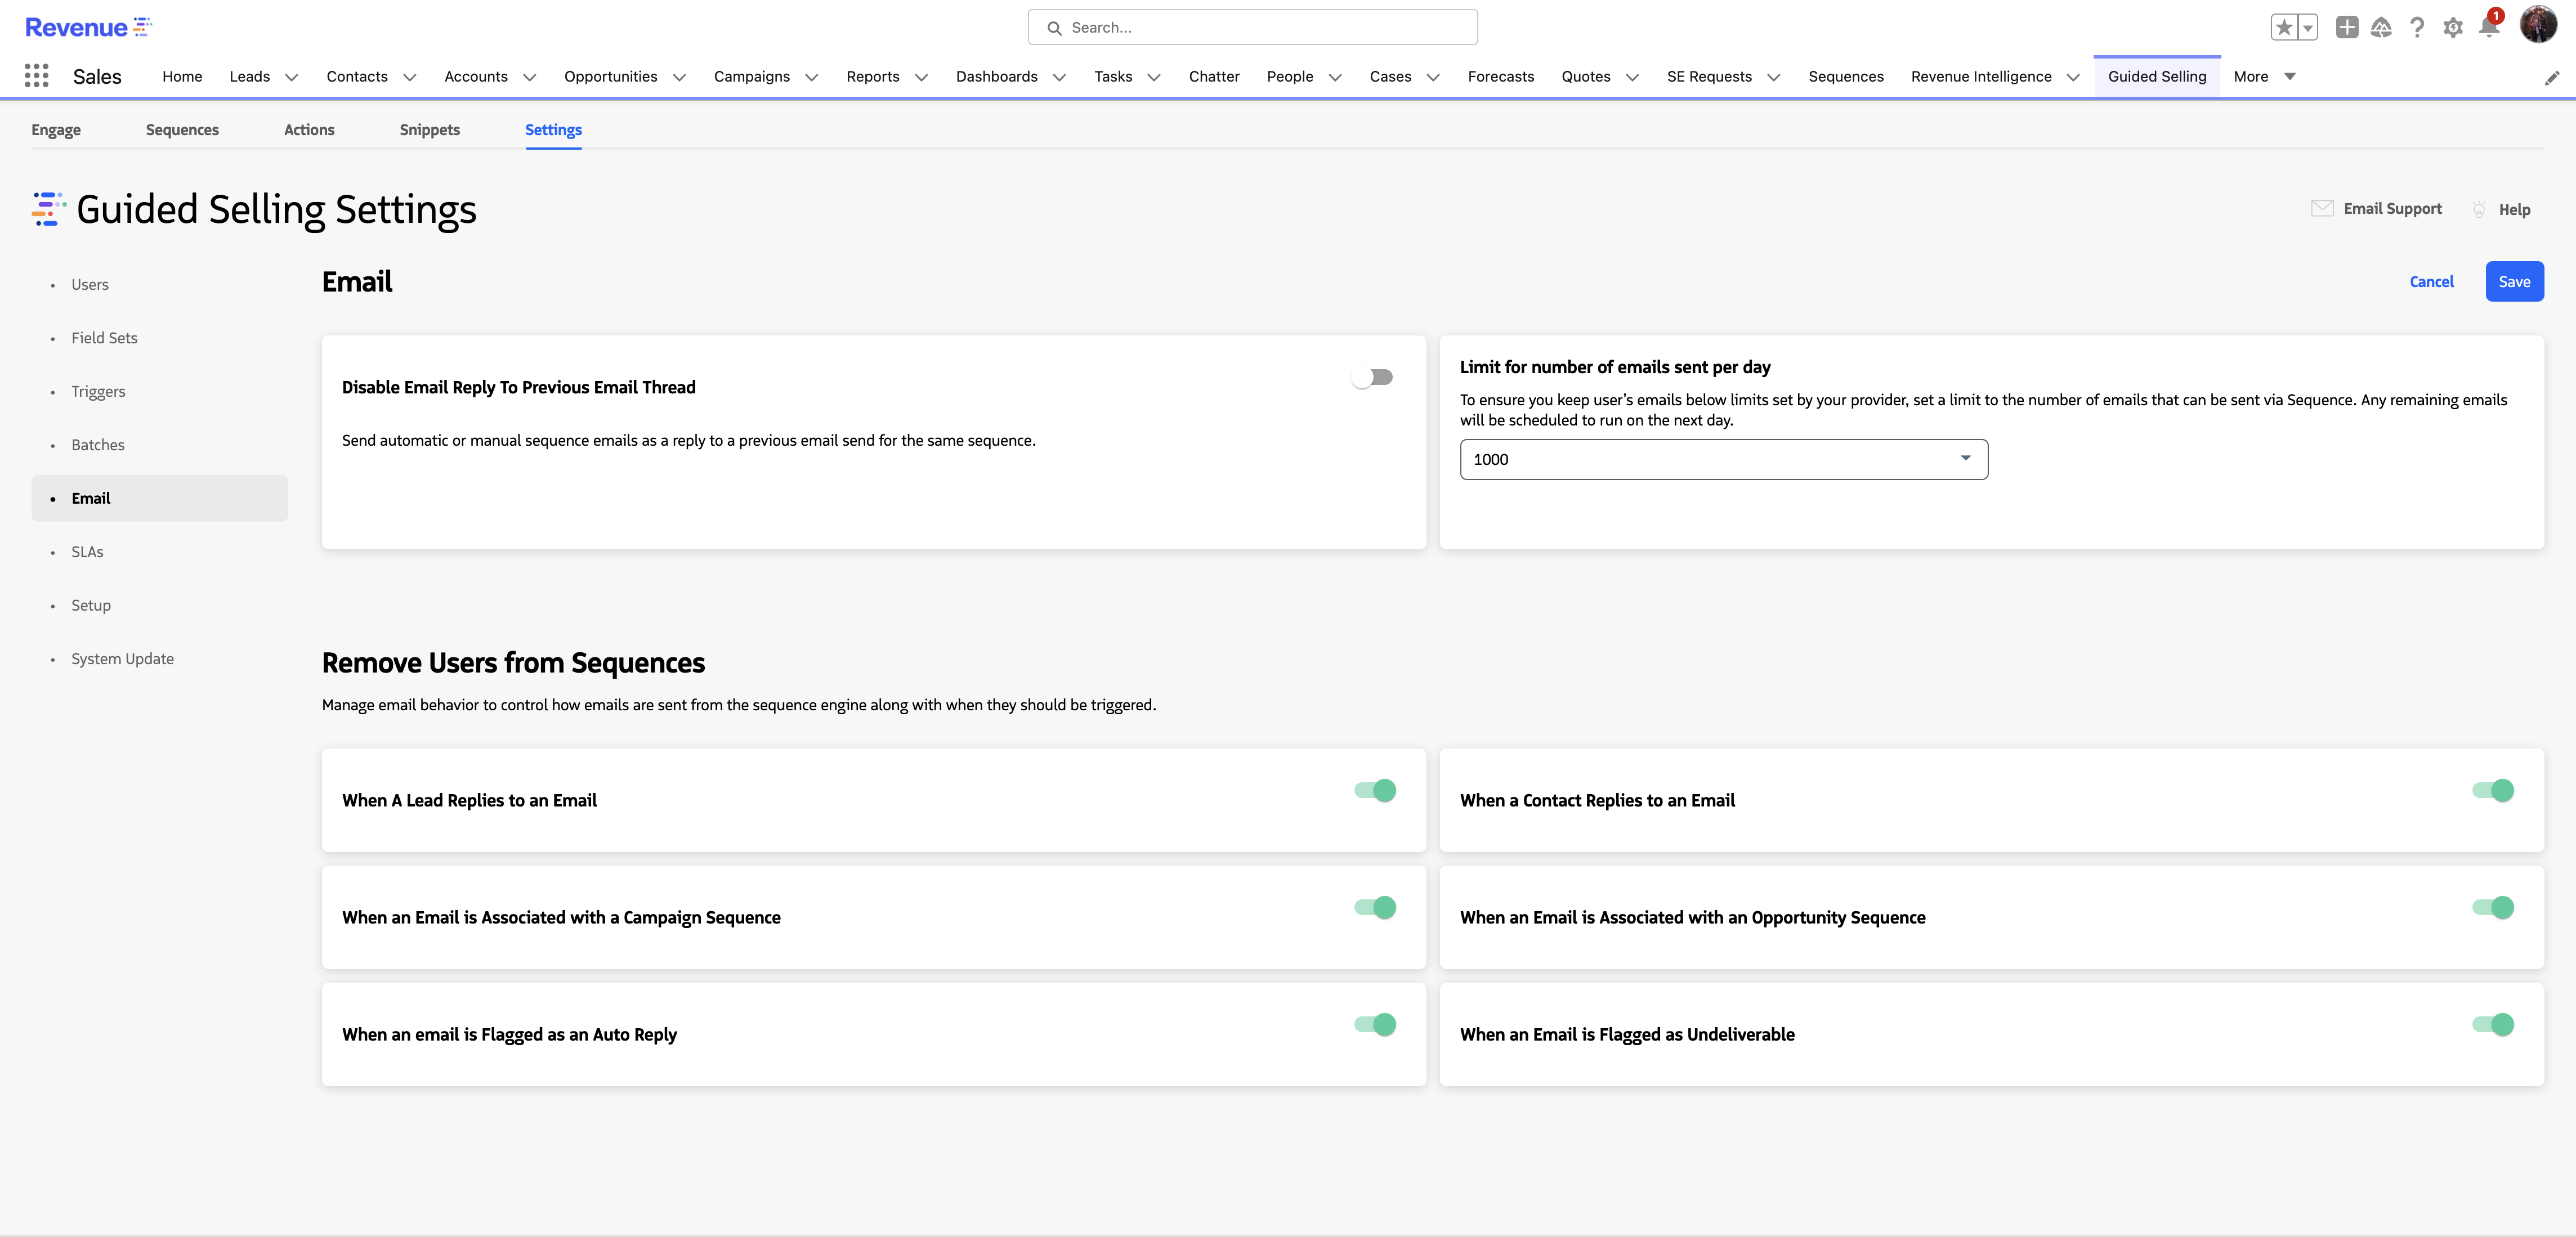Image resolution: width=2576 pixels, height=1237 pixels.
Task: View notifications bell icon
Action: click(2489, 28)
